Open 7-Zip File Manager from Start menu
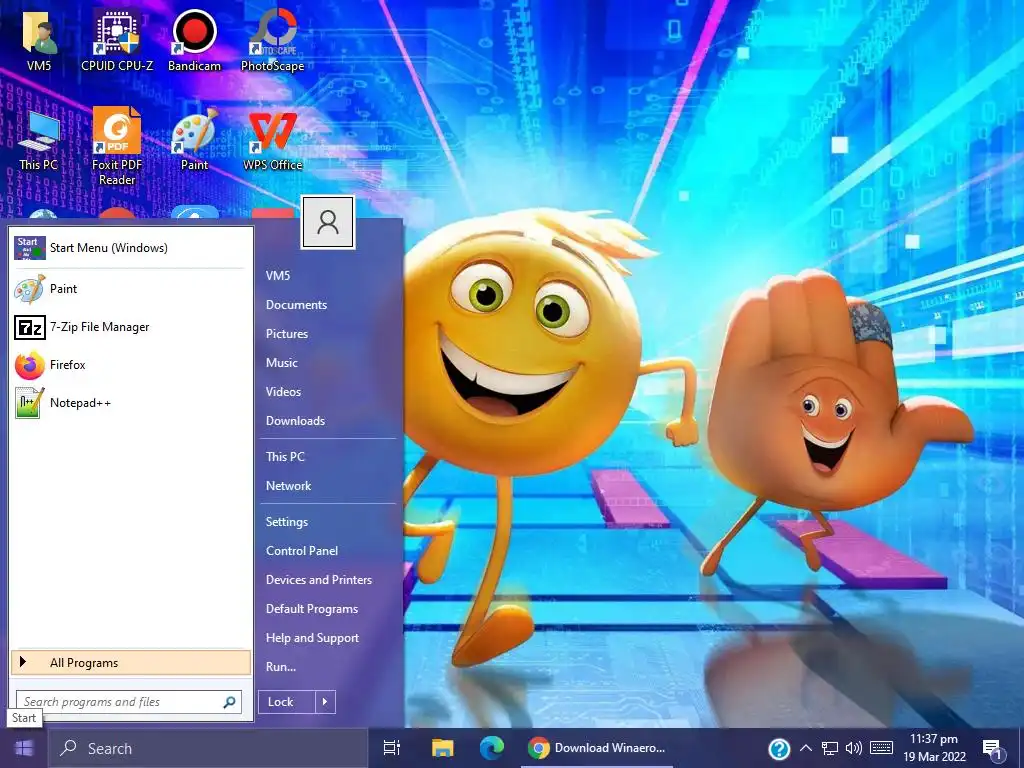This screenshot has height=768, width=1024. (131, 327)
